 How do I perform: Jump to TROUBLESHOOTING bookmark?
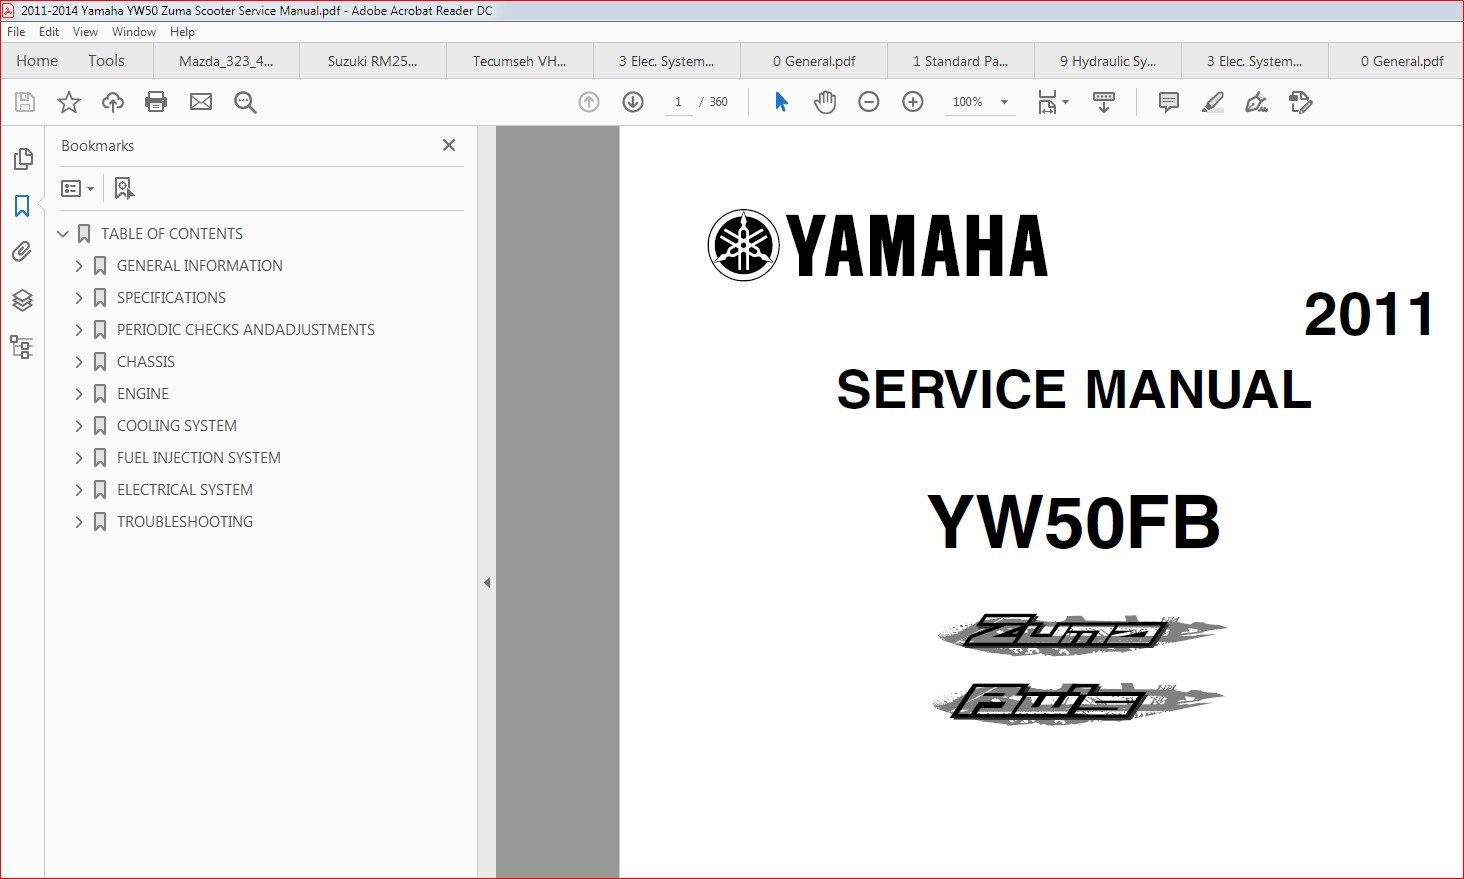click(x=185, y=522)
